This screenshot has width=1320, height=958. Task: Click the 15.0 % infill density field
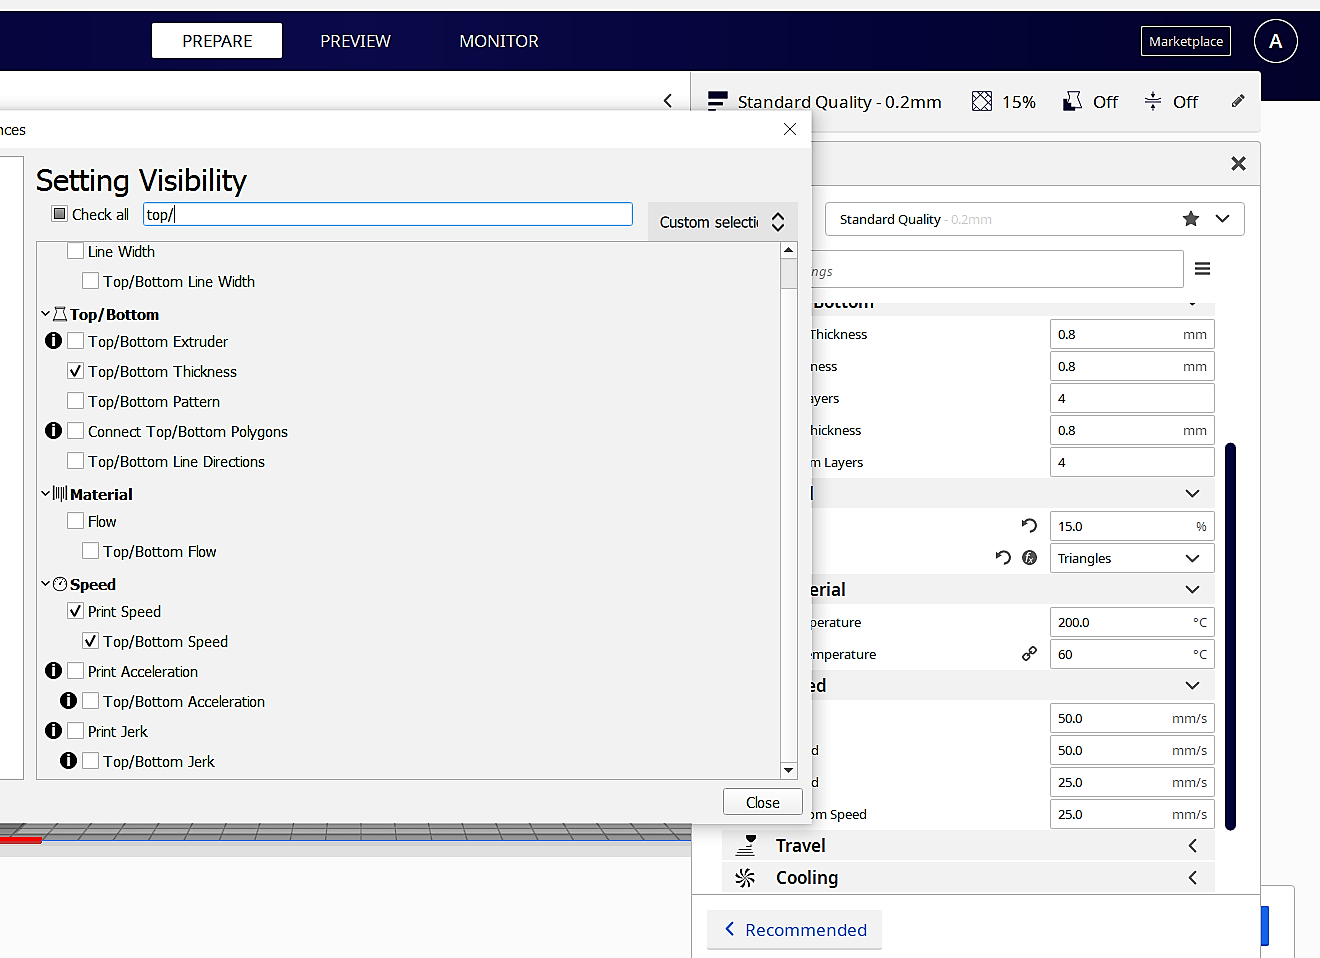[1132, 526]
